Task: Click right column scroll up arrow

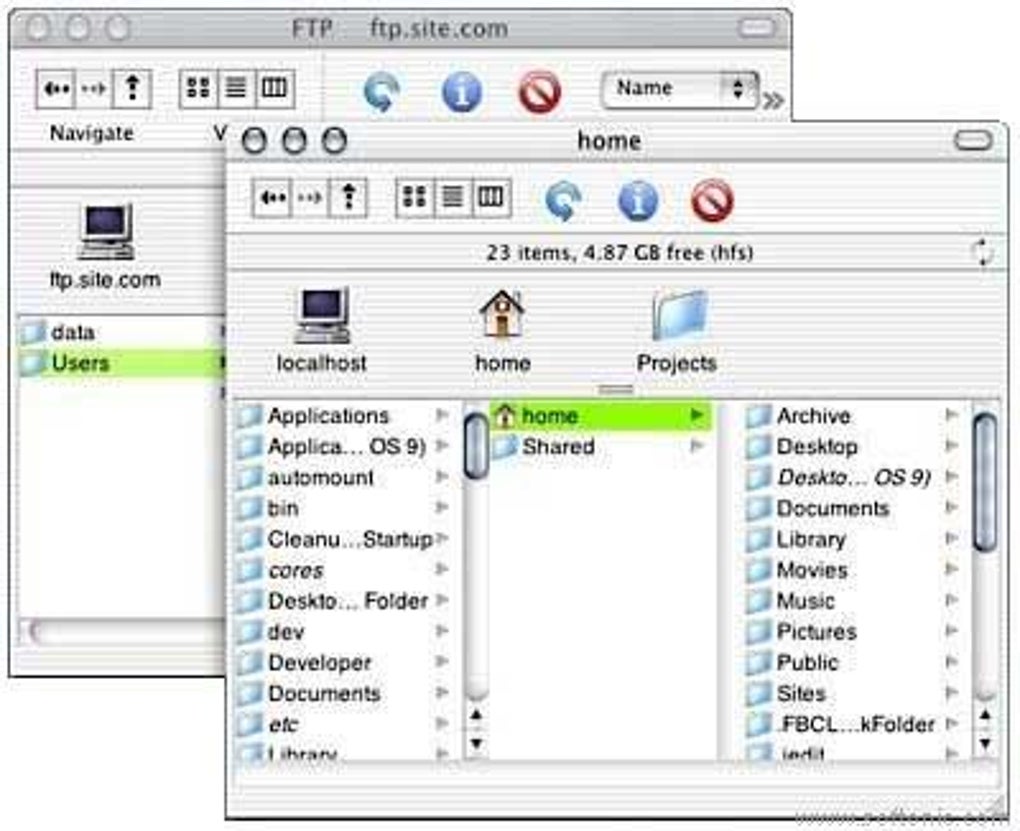Action: (x=985, y=716)
